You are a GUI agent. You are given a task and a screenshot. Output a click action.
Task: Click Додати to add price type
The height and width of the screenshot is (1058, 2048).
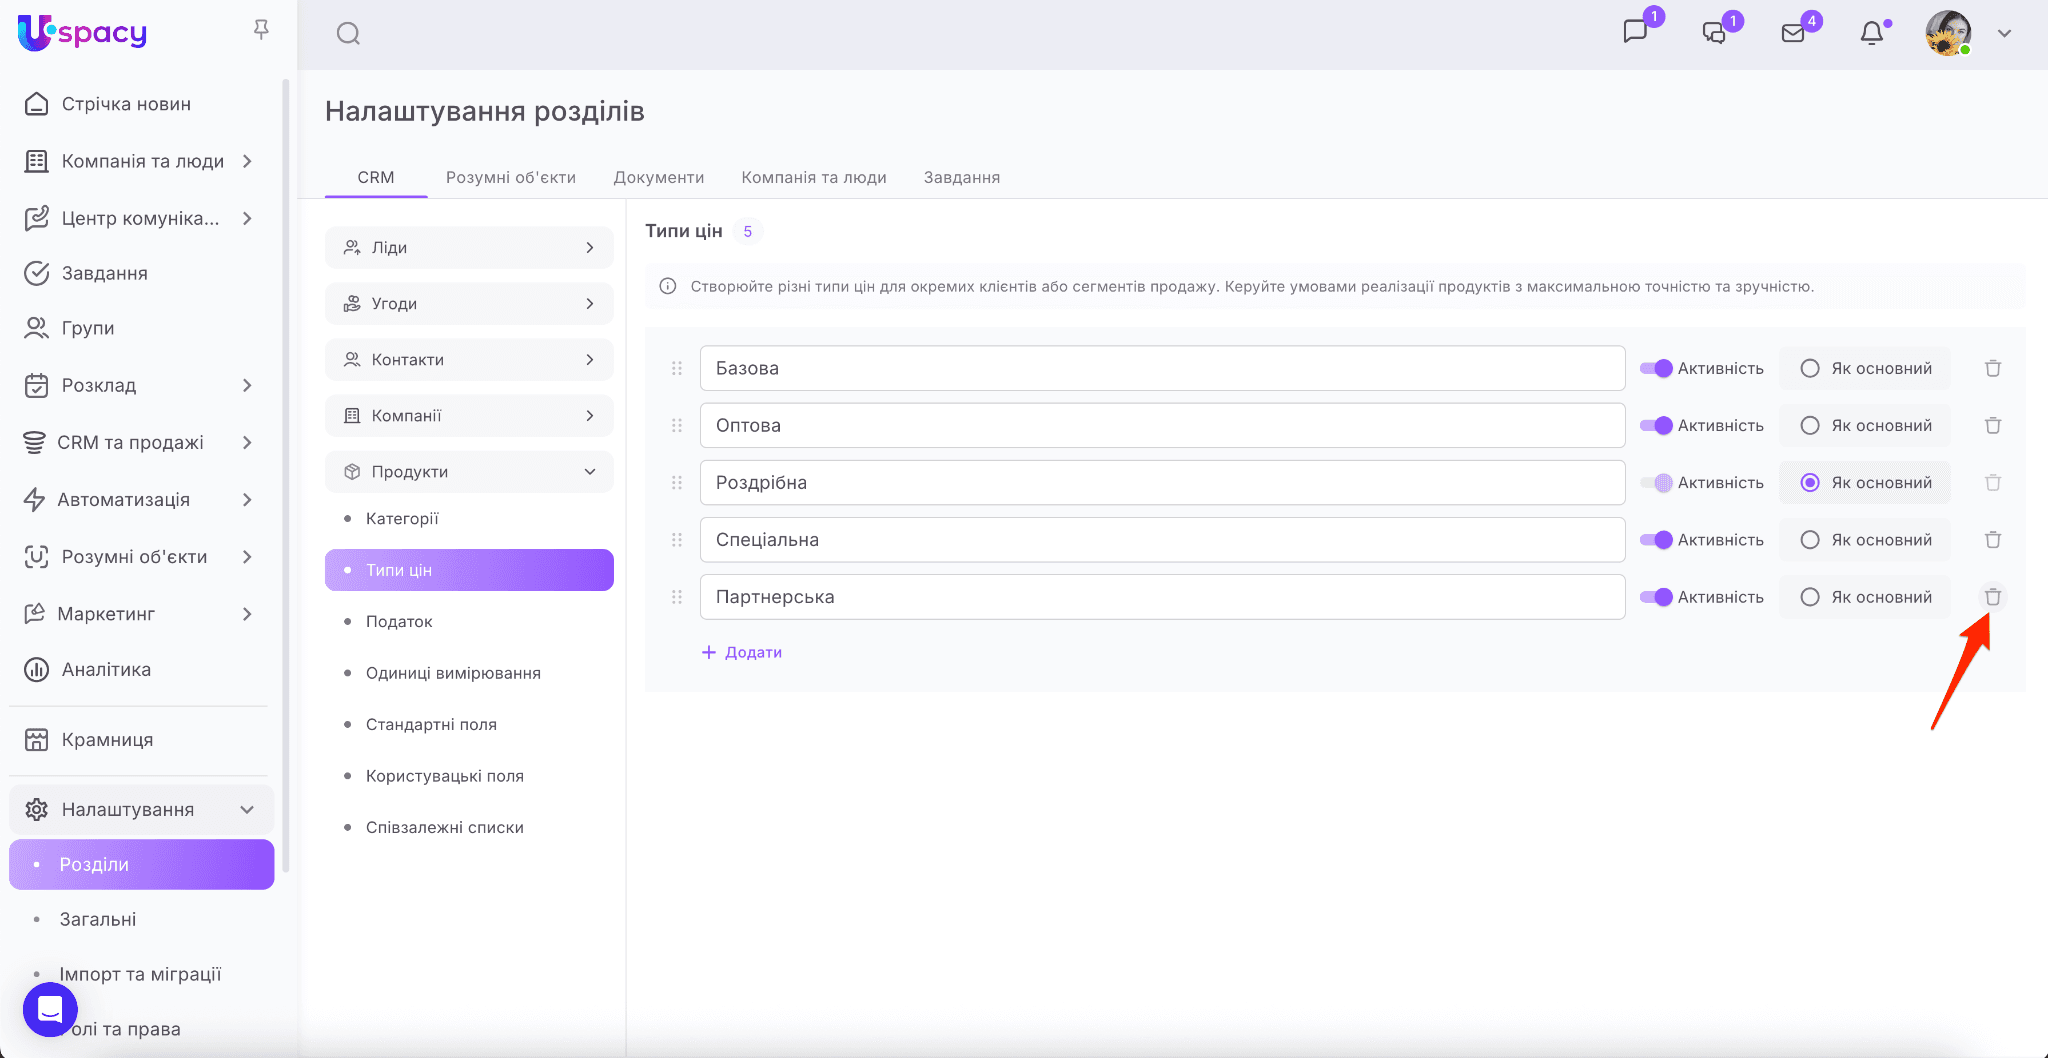[x=742, y=653]
